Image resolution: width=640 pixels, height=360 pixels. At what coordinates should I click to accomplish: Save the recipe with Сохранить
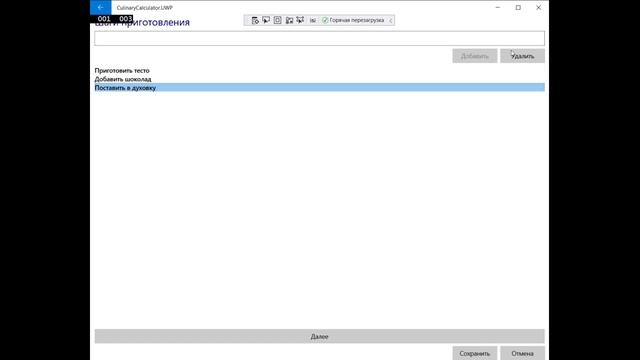pos(474,353)
